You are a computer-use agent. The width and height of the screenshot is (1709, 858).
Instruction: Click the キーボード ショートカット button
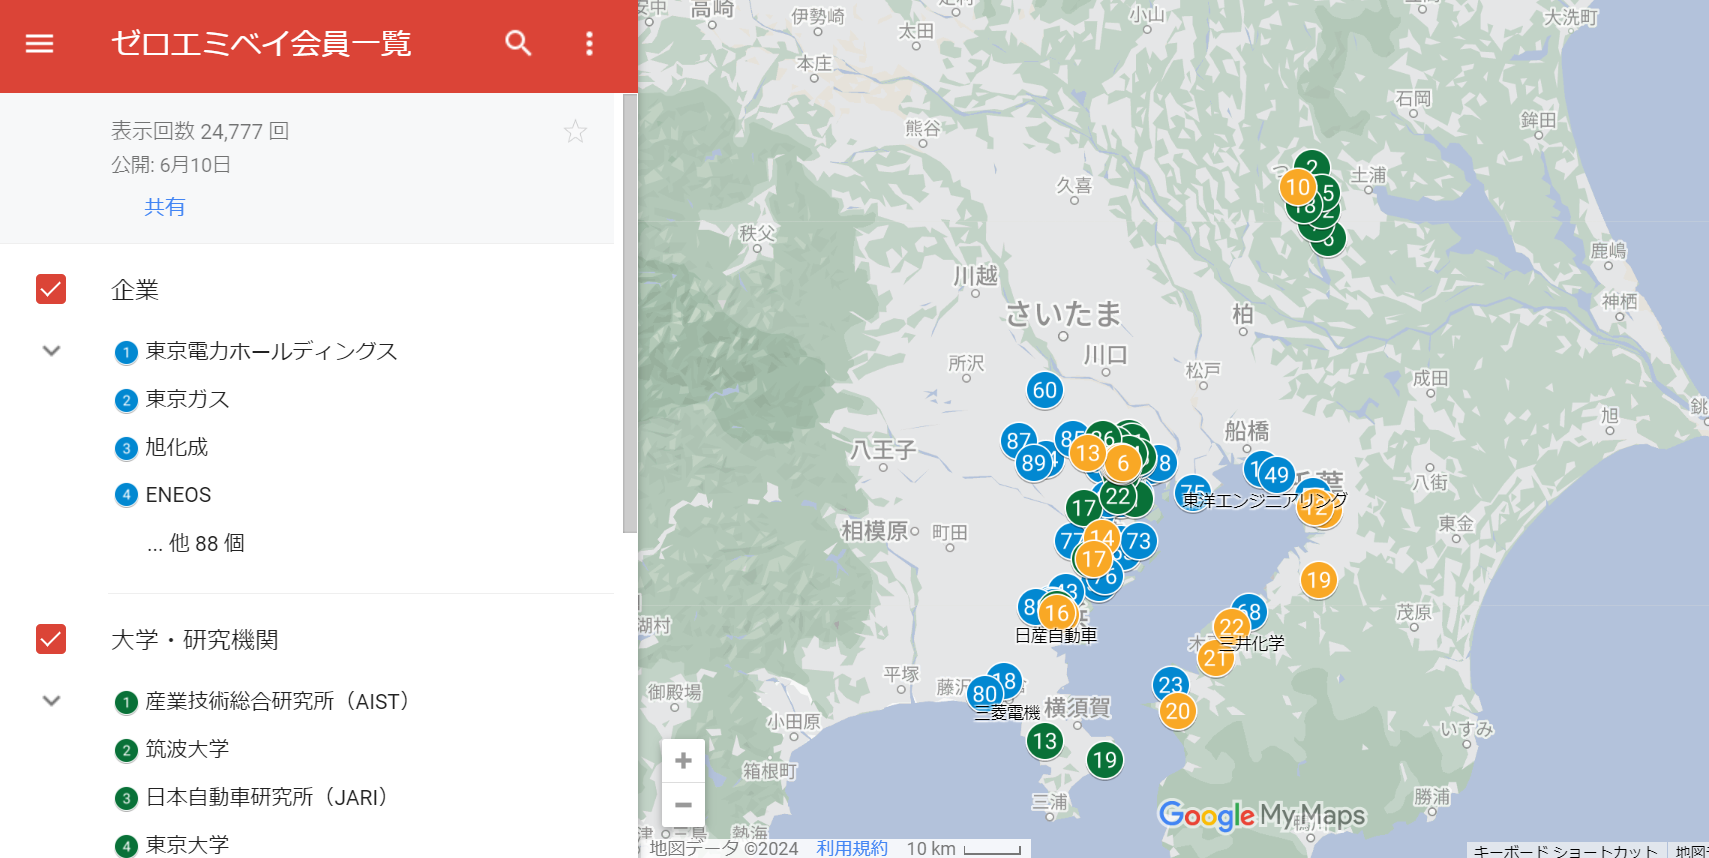click(1566, 850)
